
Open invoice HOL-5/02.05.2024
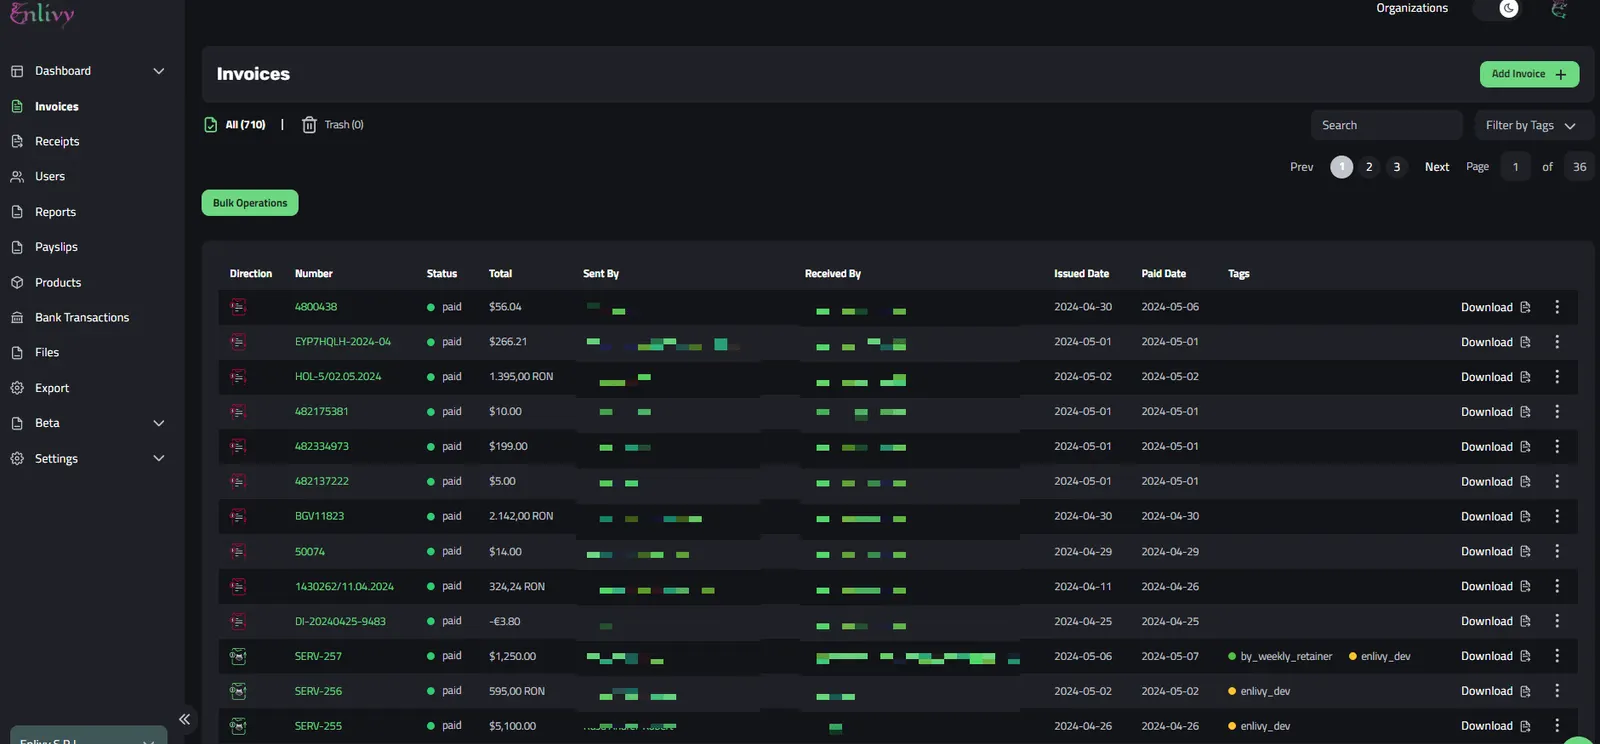tap(338, 377)
